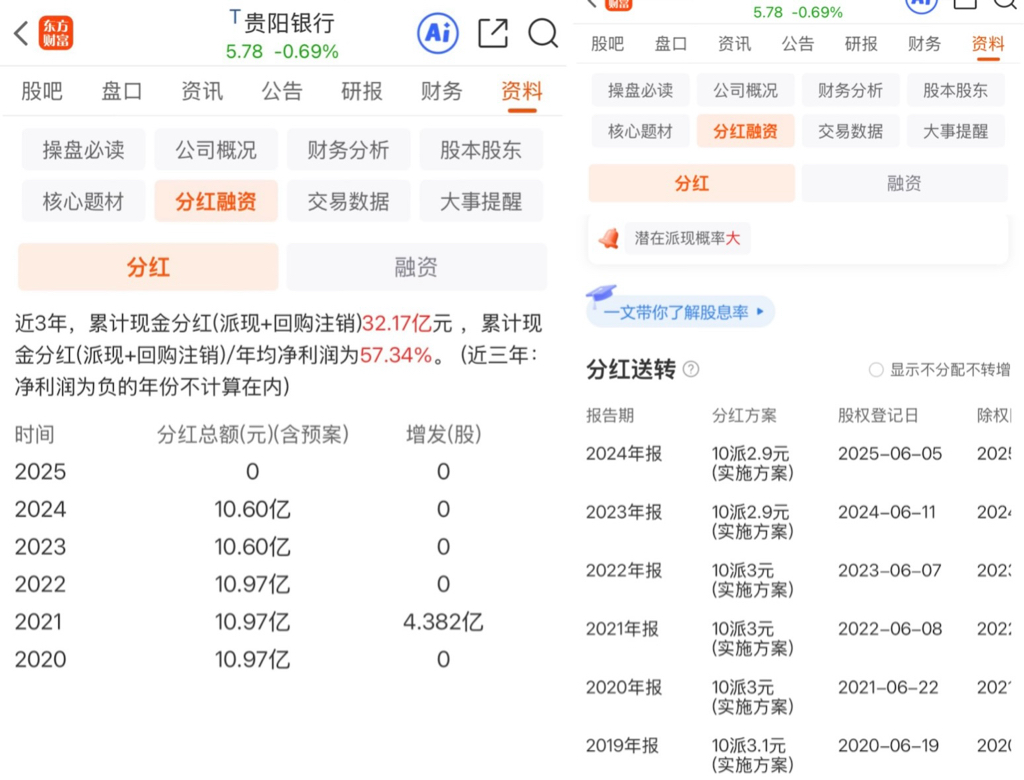Screen dimensions: 1024x780
Task: Go back using left panel arrow
Action: coord(22,33)
